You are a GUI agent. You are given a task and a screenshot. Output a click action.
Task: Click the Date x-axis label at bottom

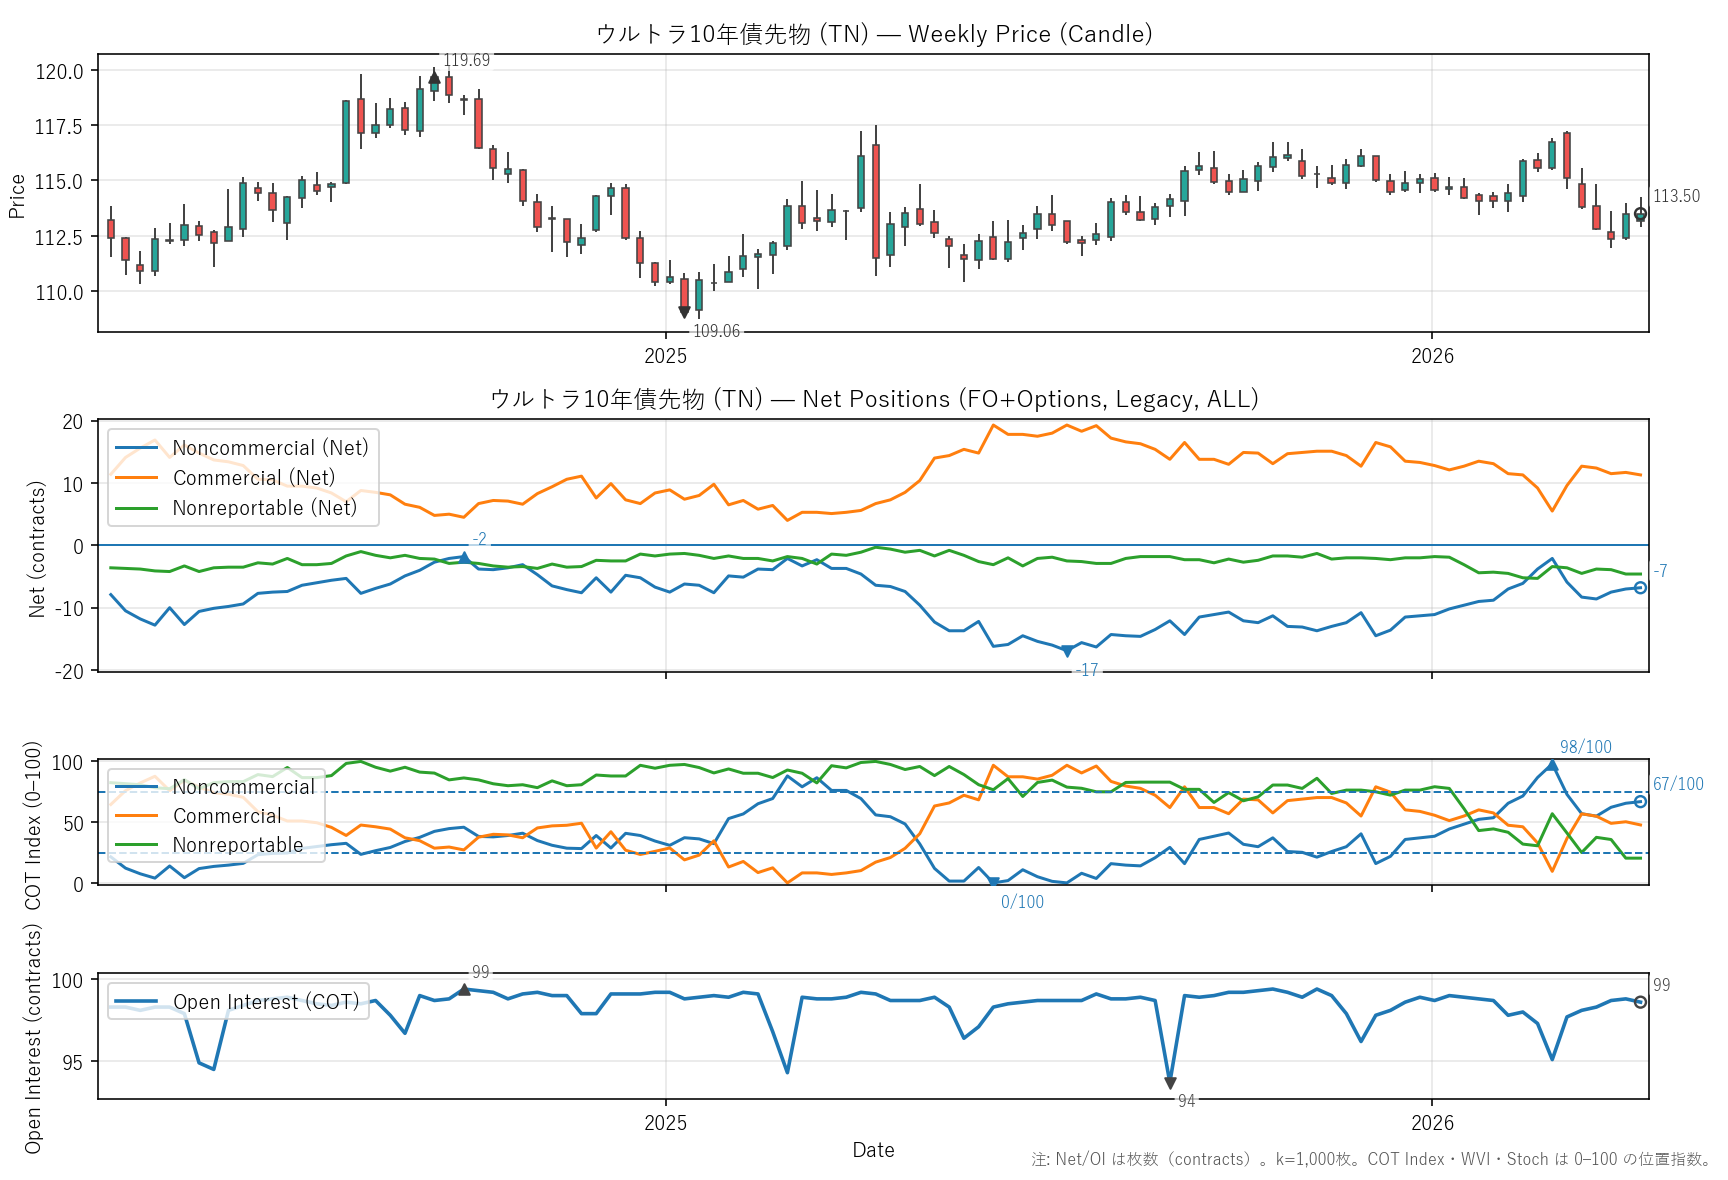pyautogui.click(x=873, y=1150)
